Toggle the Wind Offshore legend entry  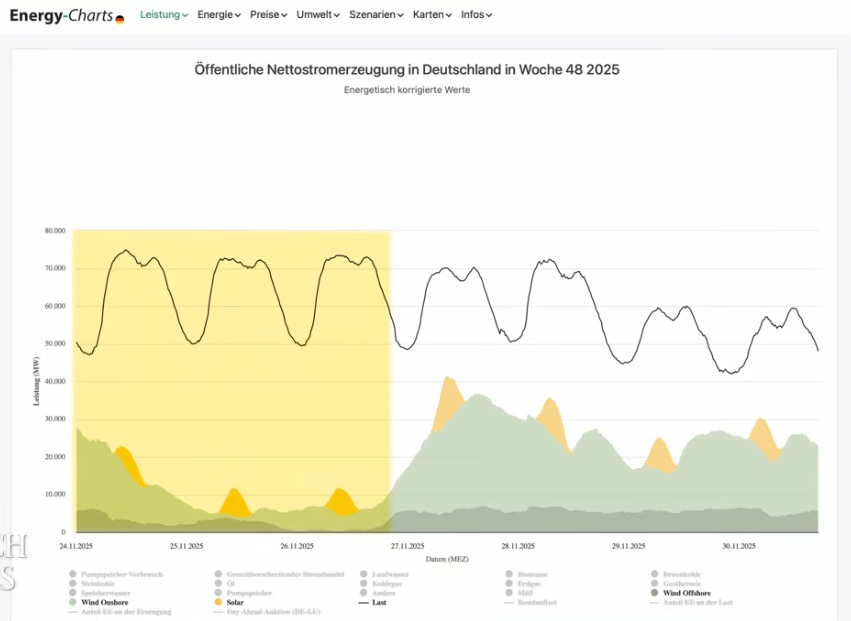click(690, 593)
